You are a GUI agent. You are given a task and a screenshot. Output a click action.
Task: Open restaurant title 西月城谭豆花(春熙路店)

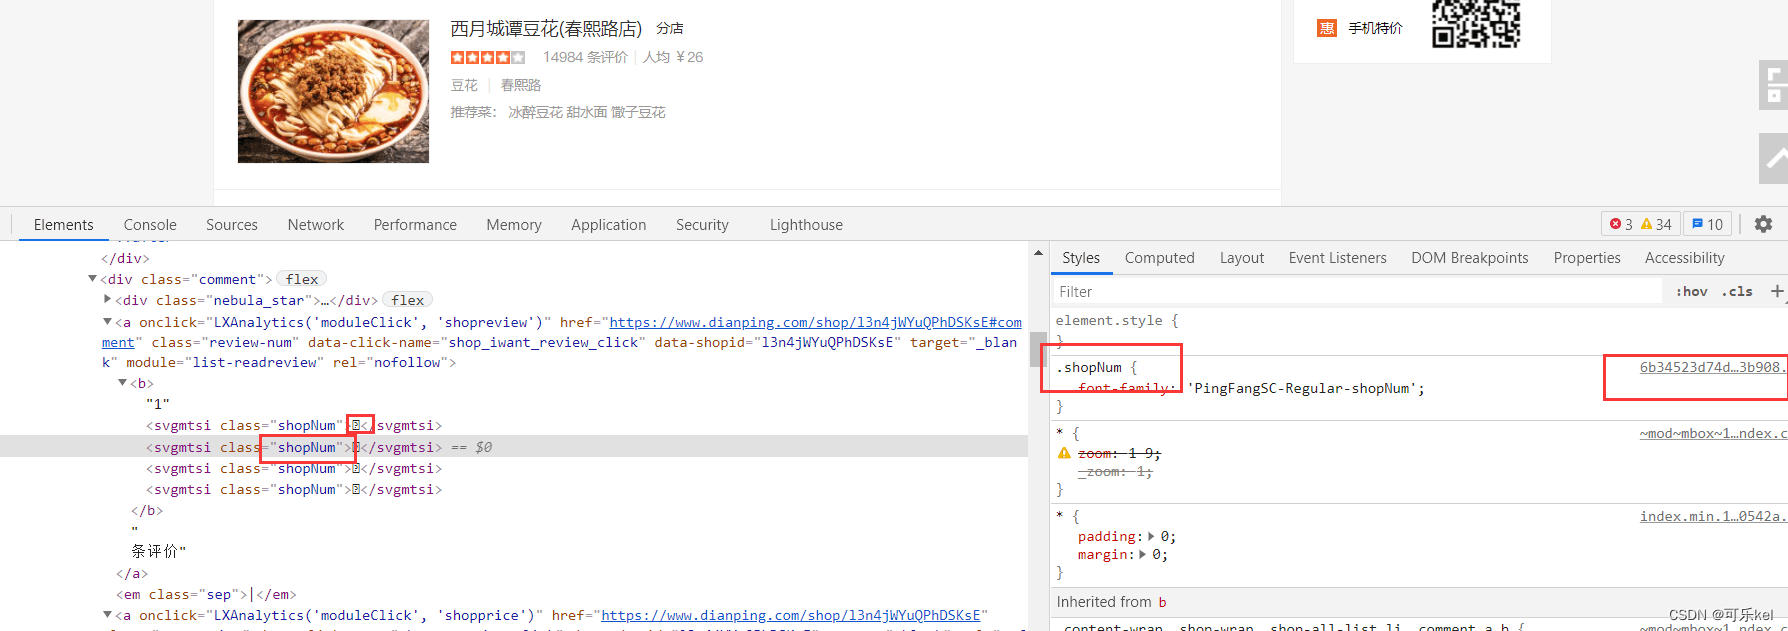click(546, 29)
